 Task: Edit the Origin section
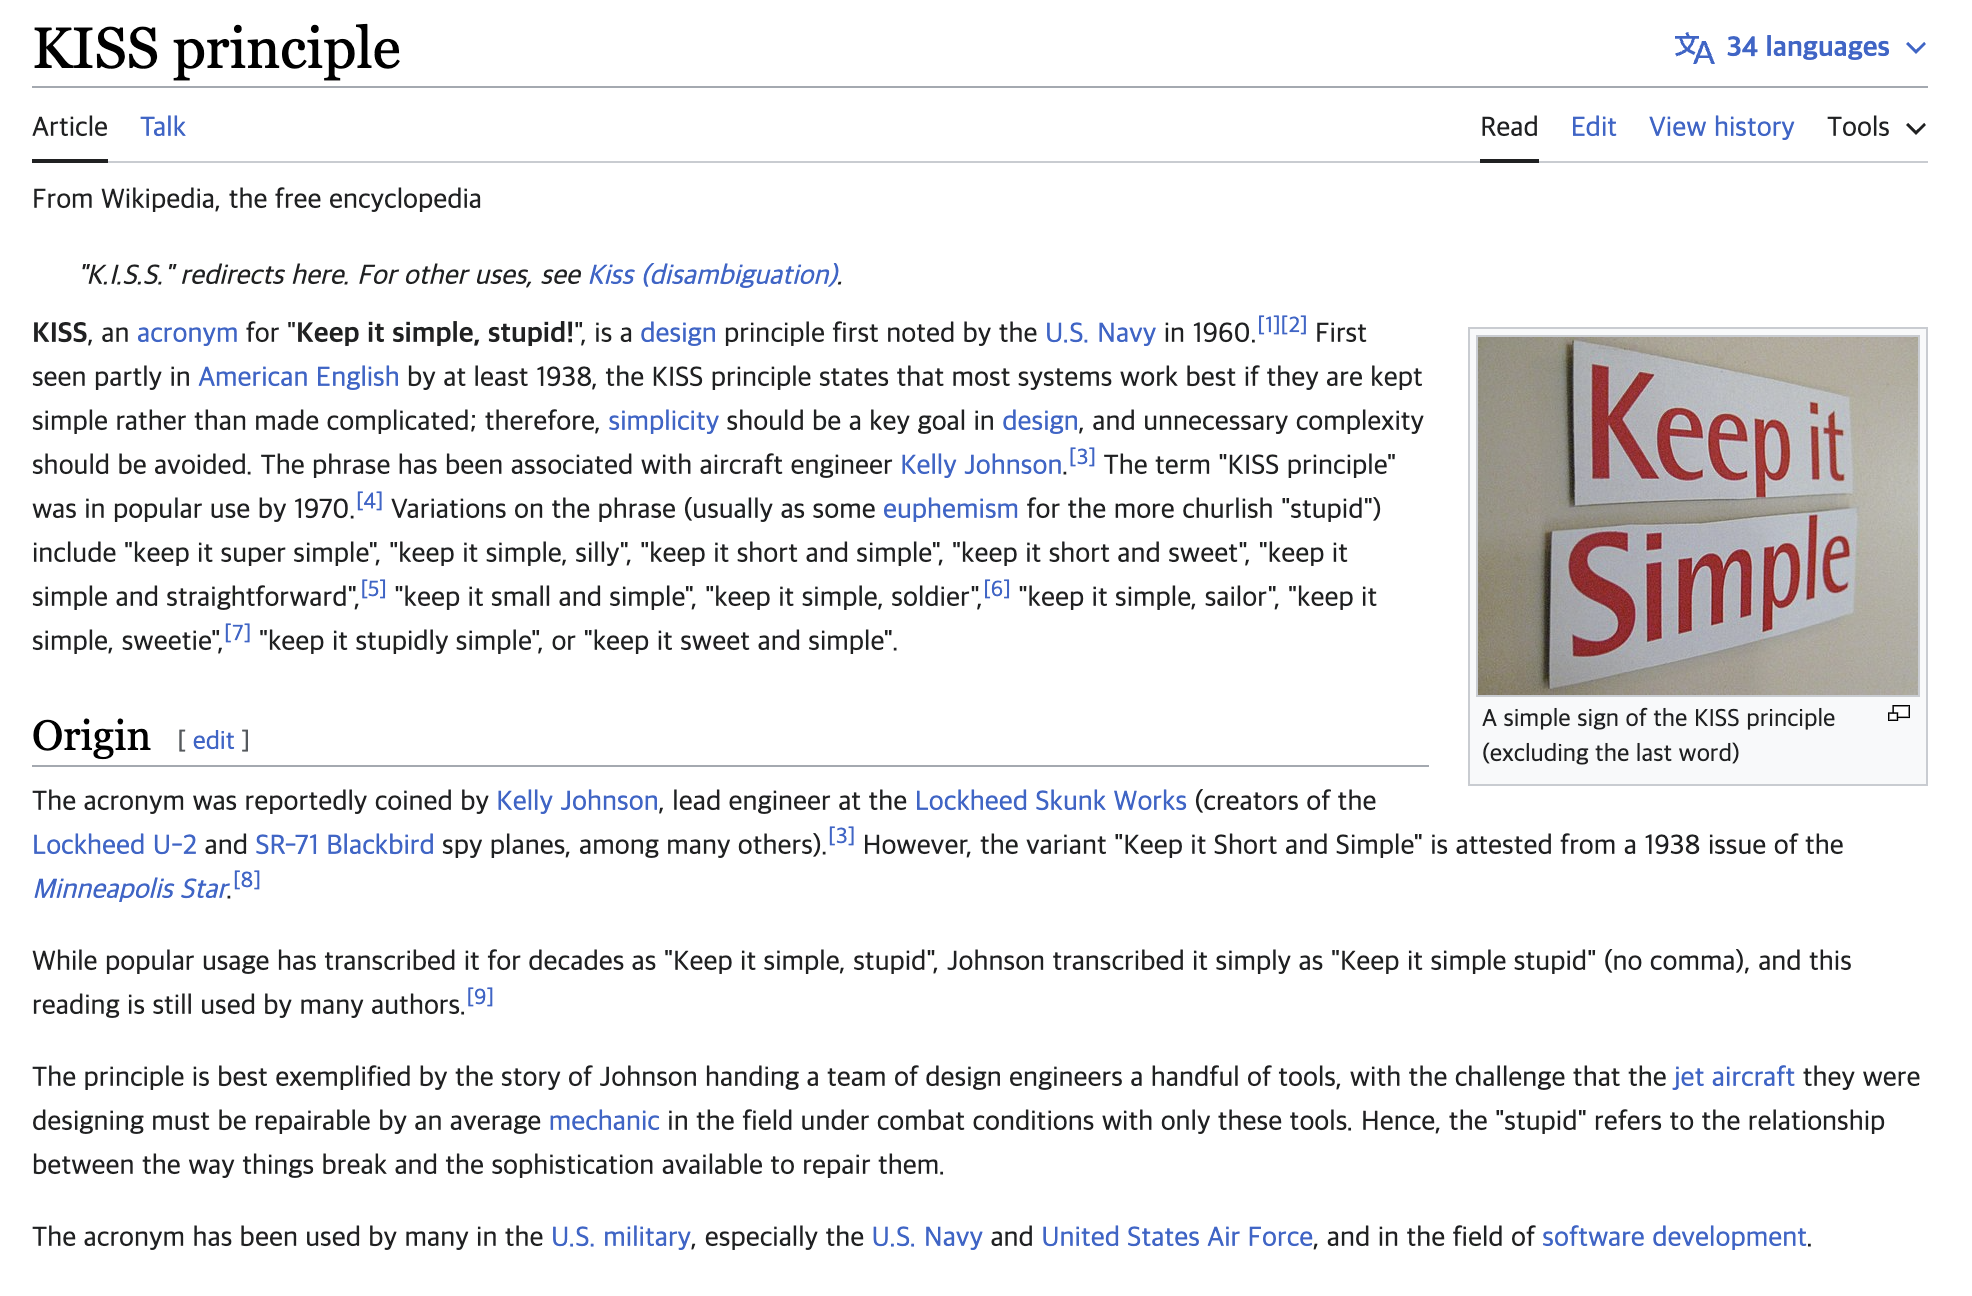(x=213, y=741)
